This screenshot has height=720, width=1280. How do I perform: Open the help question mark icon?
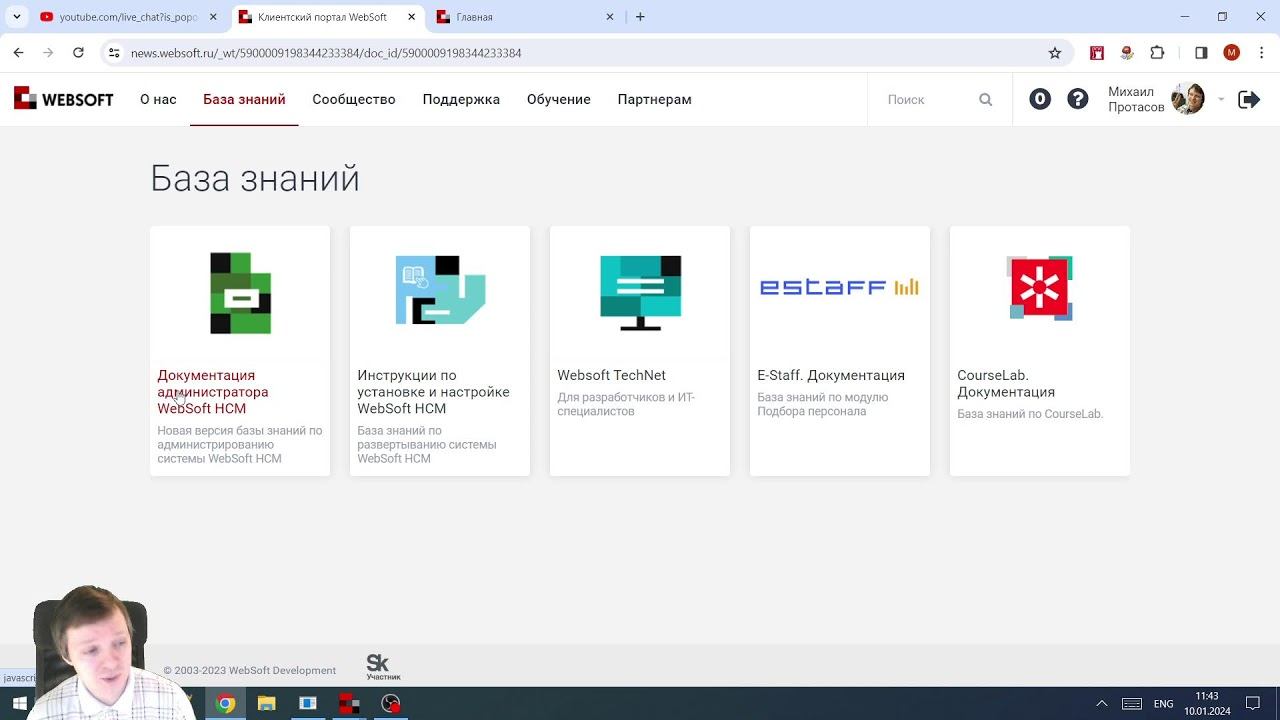(x=1078, y=99)
